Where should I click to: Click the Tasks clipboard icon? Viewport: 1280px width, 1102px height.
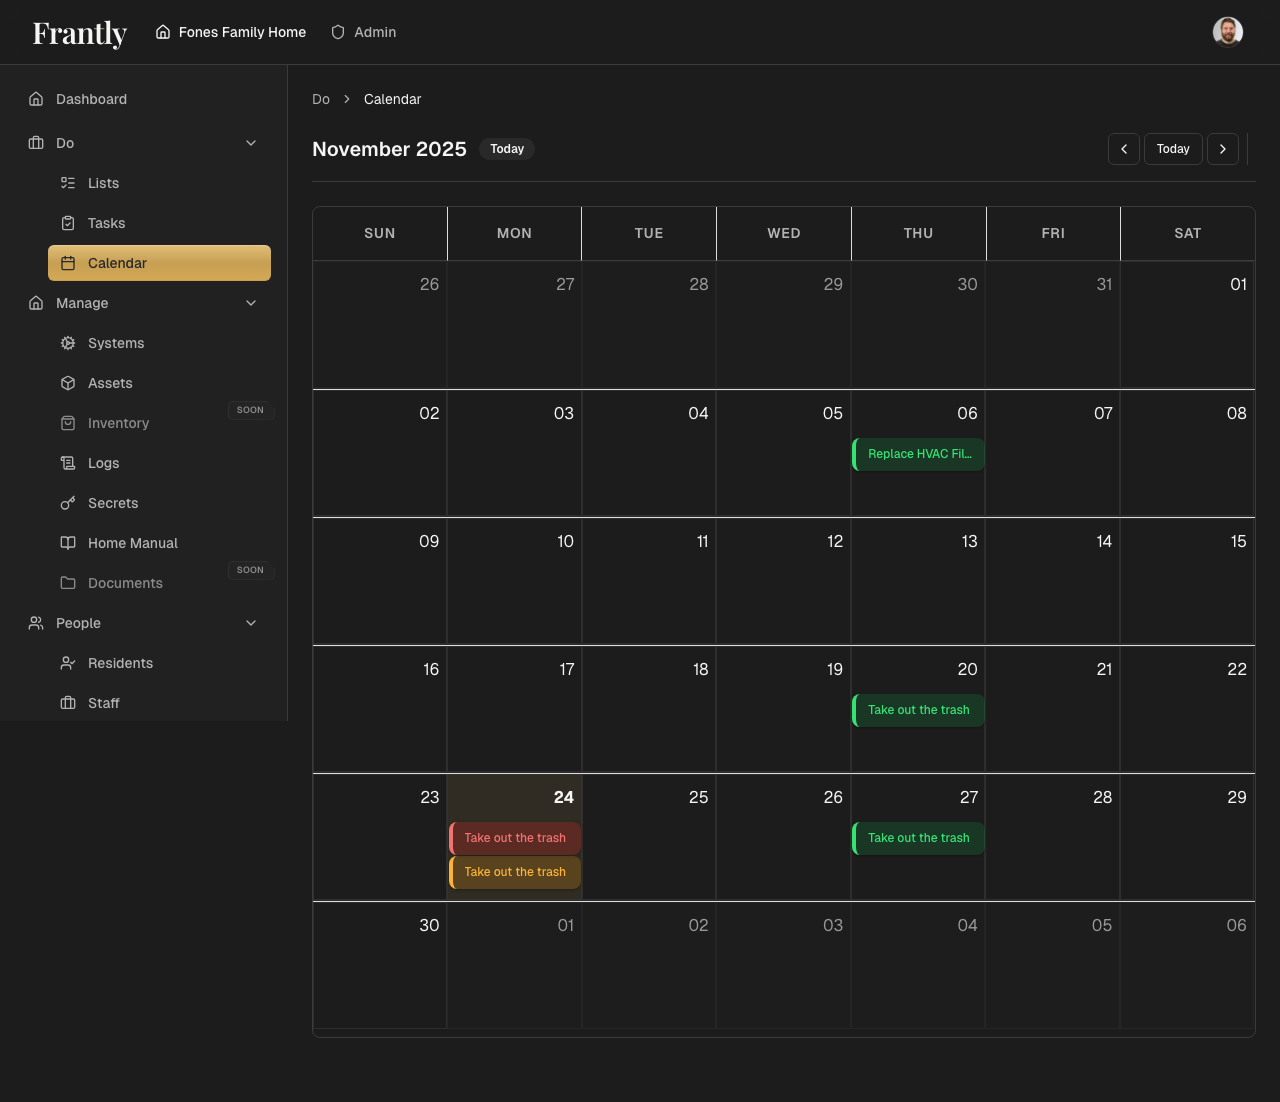[68, 223]
